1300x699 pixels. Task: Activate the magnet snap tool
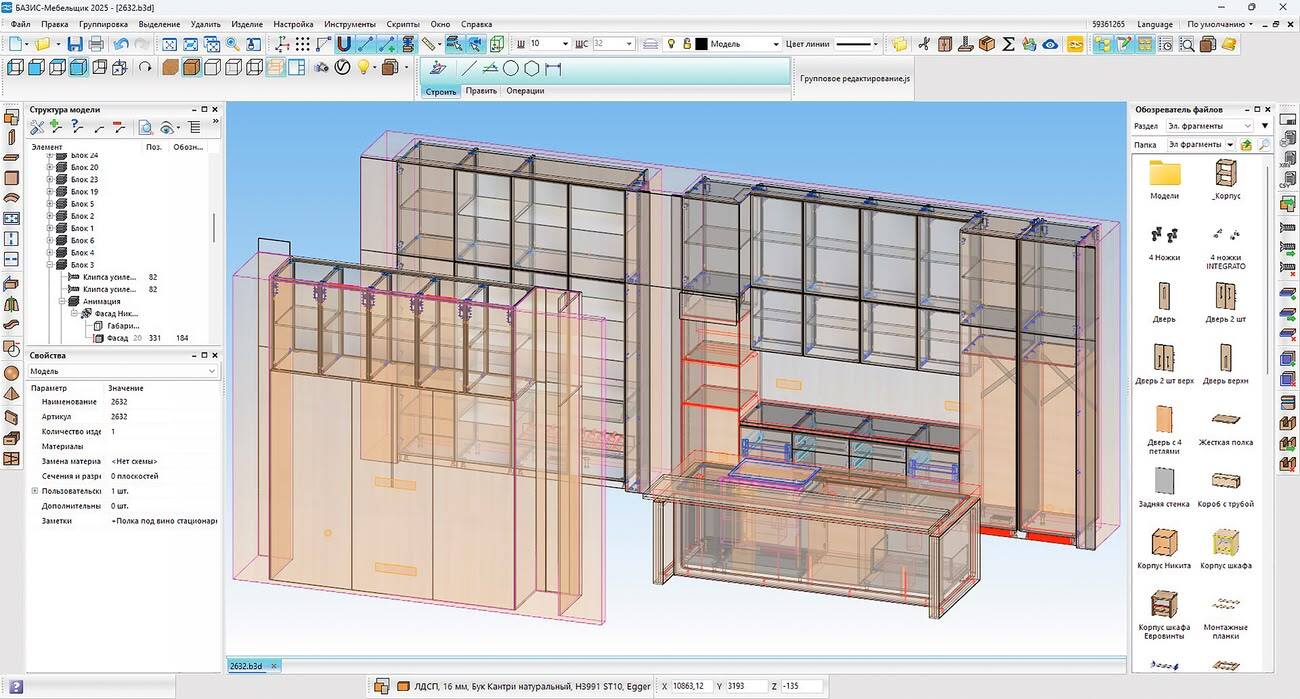point(344,44)
